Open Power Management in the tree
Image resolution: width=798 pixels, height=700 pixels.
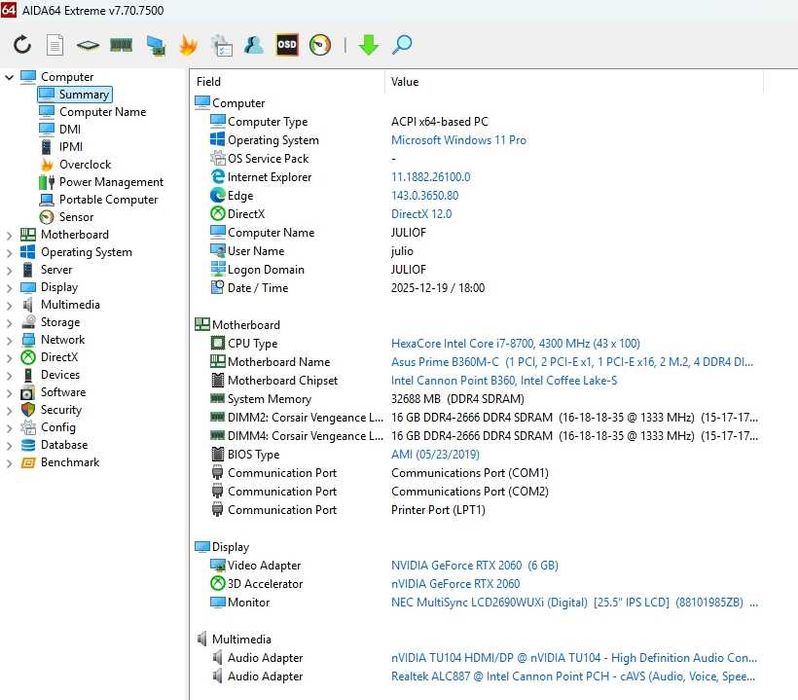tap(110, 182)
